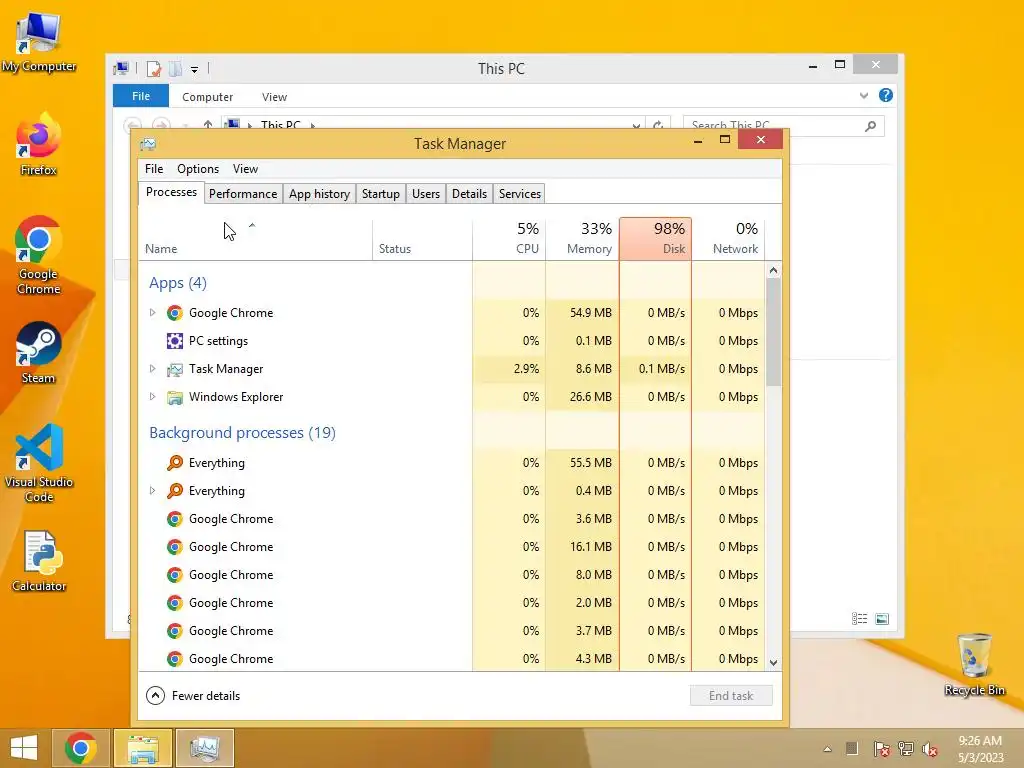1024x768 pixels.
Task: Click the Apps (4) group heading
Action: [x=178, y=283]
